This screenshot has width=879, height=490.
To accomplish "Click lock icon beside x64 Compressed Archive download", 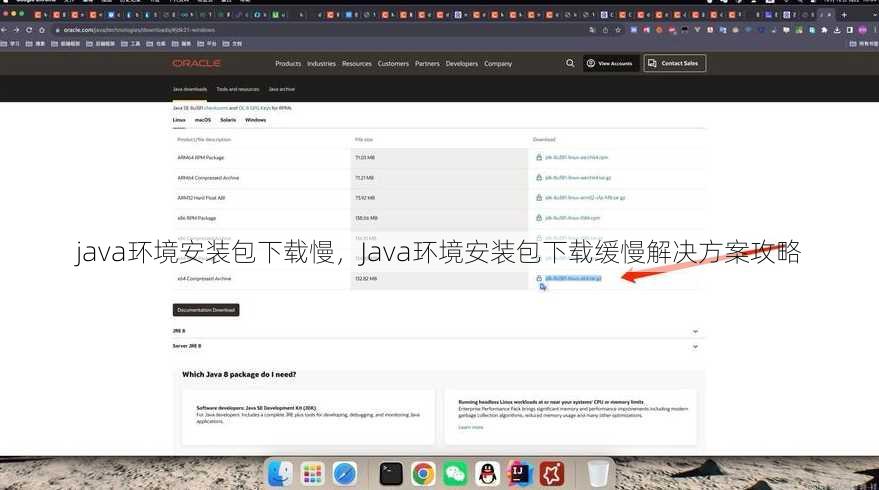I will tap(539, 279).
